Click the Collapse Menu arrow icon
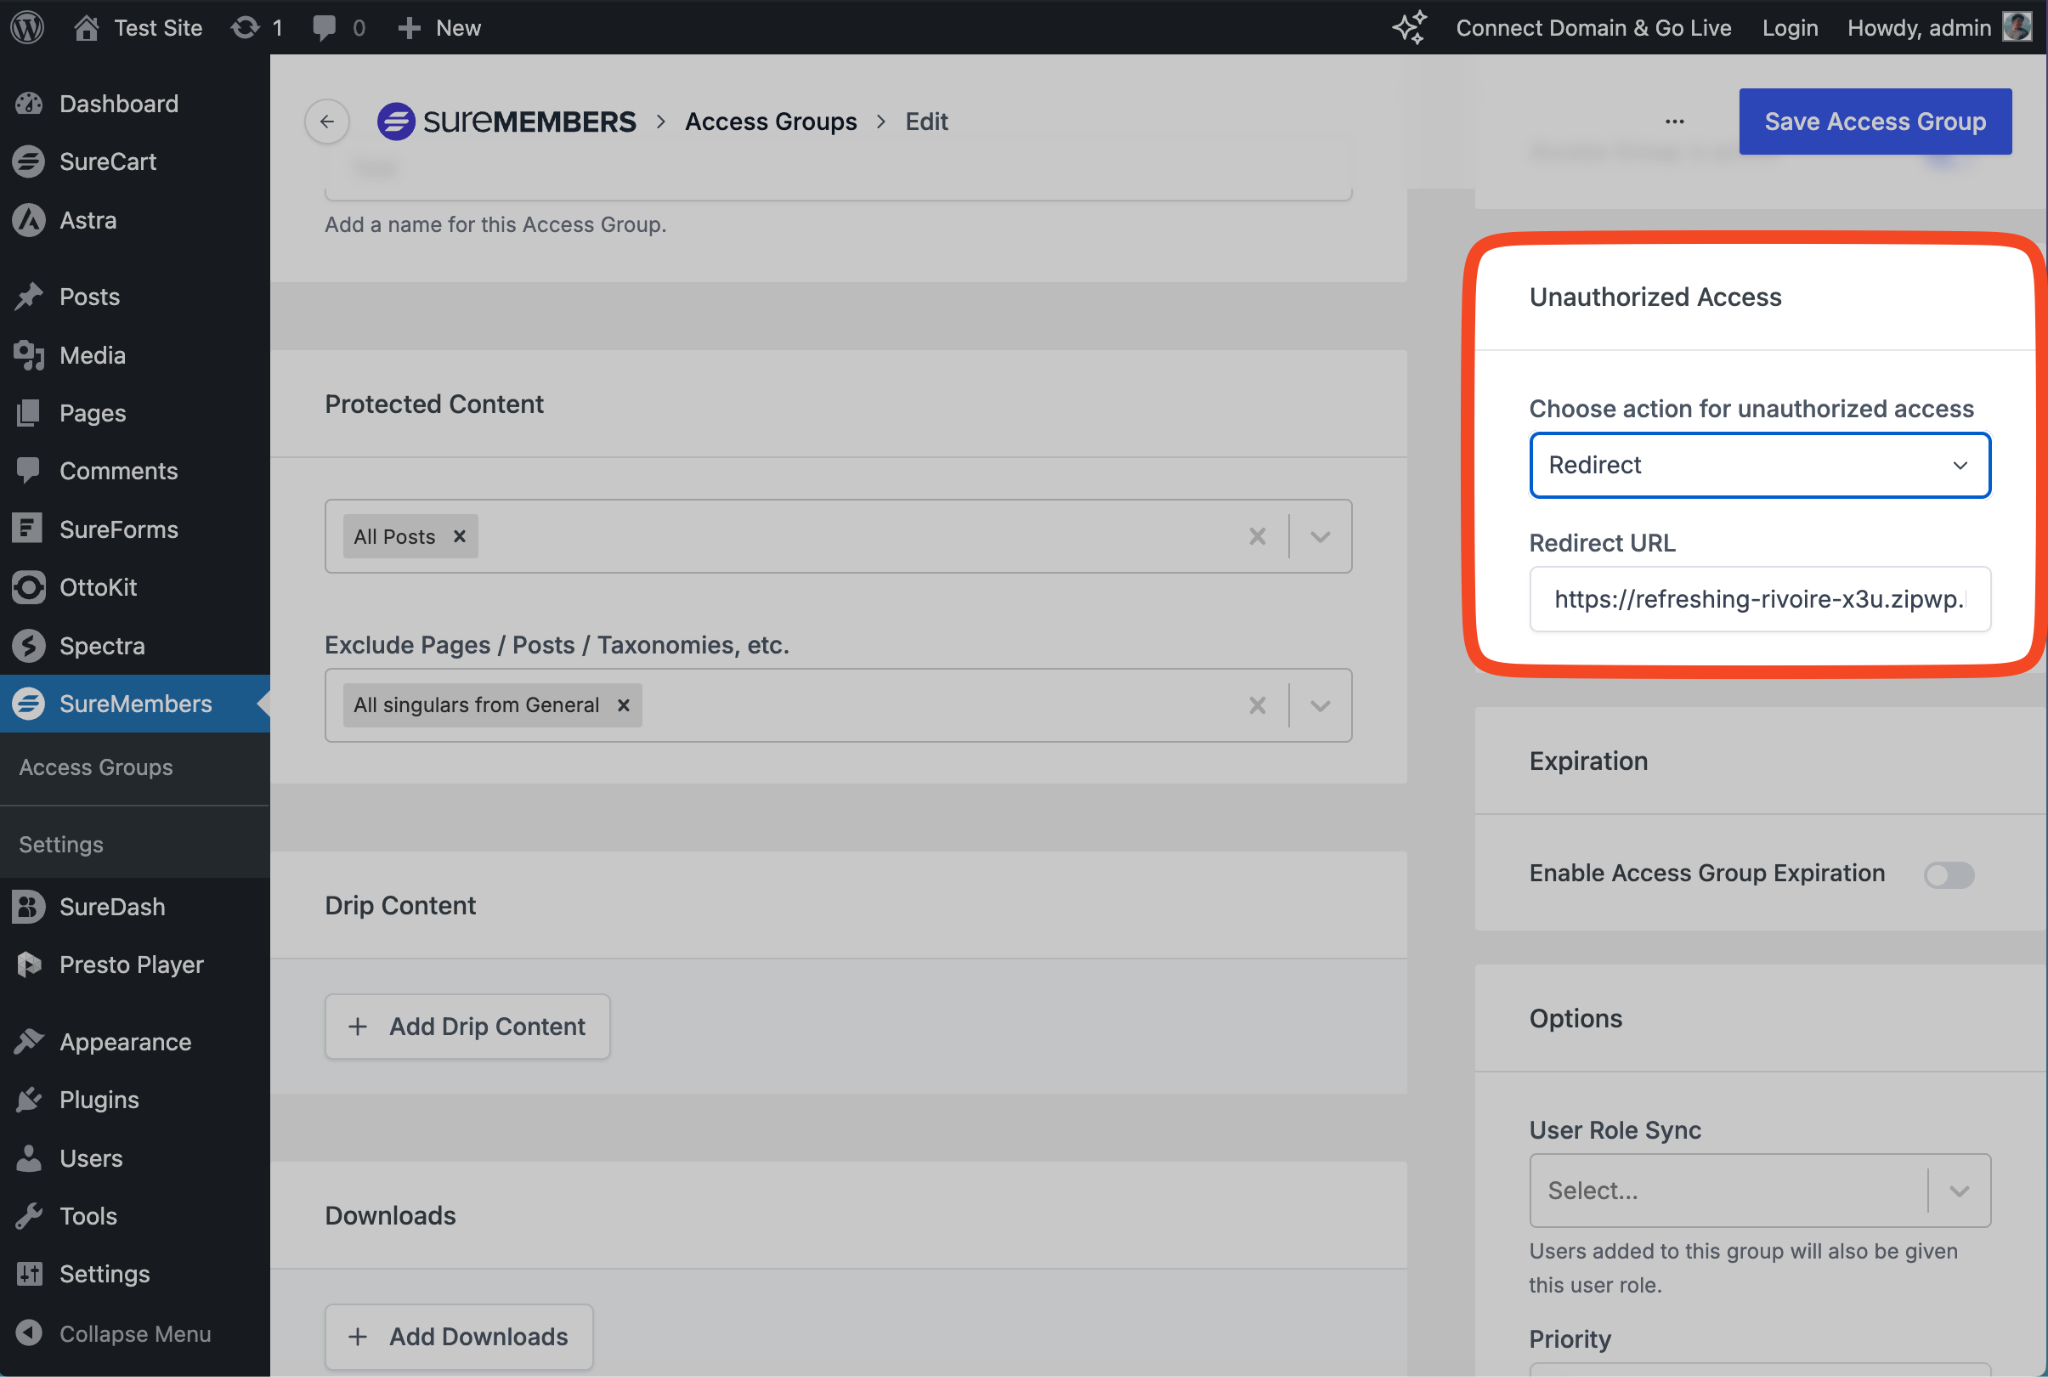The image size is (2048, 1377). 28,1333
